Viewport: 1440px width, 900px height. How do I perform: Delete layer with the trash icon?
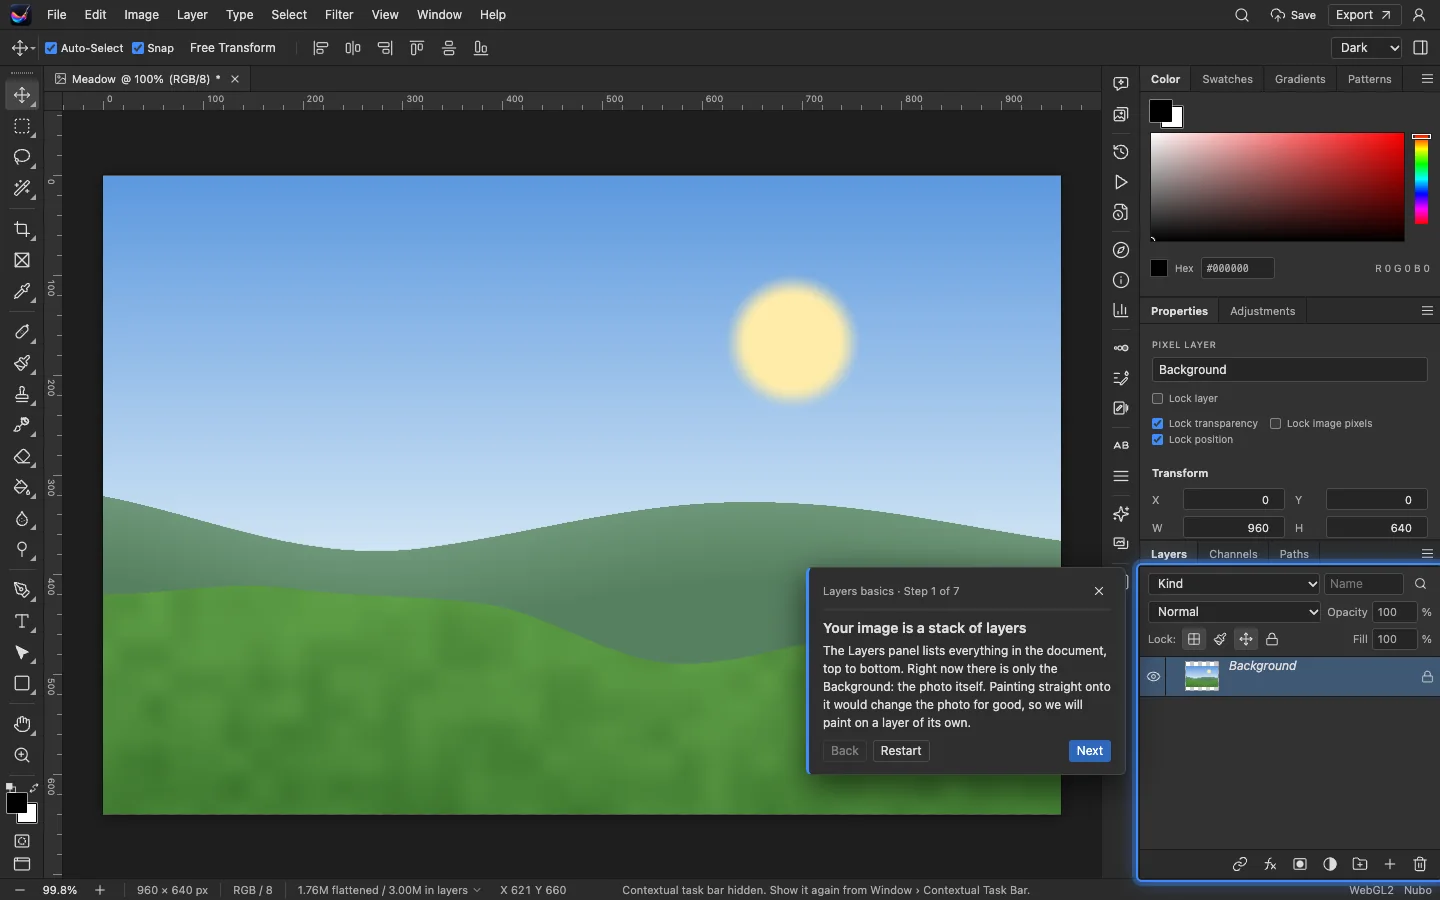pos(1420,864)
